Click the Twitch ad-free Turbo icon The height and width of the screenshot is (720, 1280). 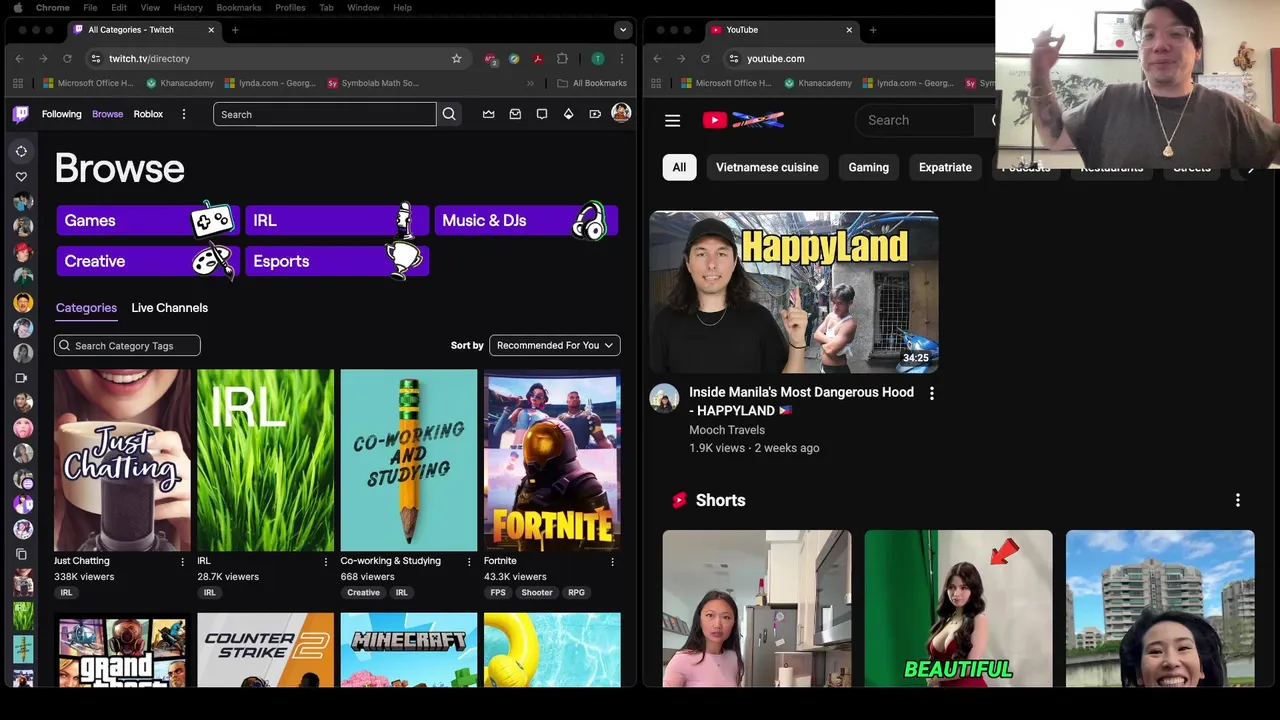pos(595,114)
